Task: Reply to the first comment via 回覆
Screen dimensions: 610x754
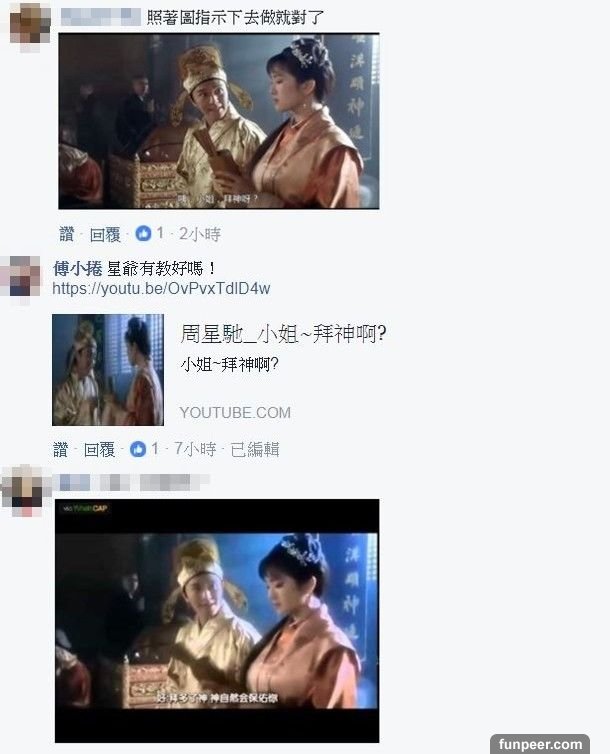Action: tap(105, 234)
